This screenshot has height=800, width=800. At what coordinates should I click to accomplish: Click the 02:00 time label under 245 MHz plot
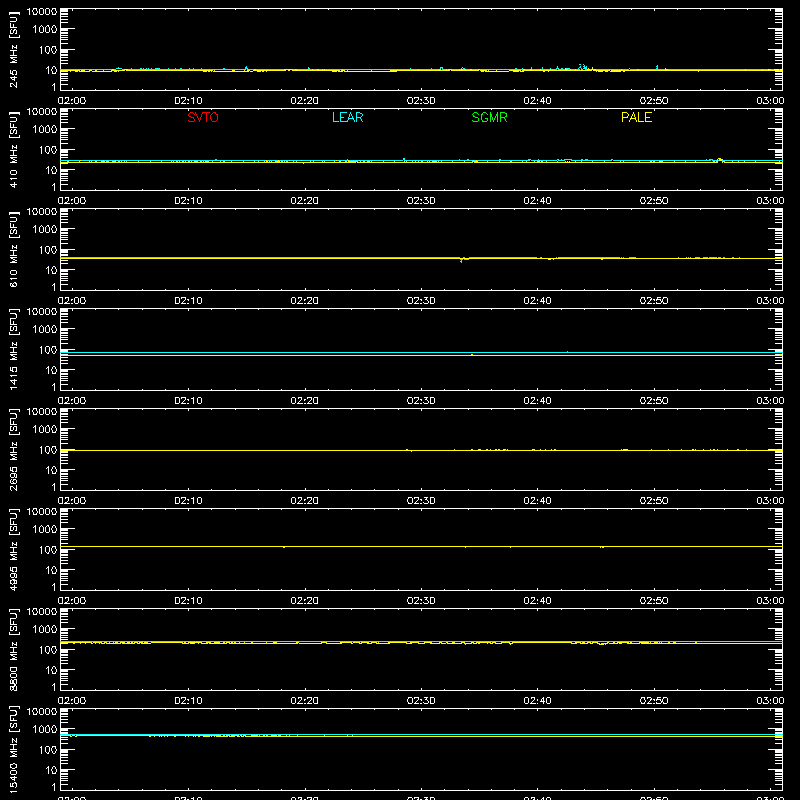(72, 101)
